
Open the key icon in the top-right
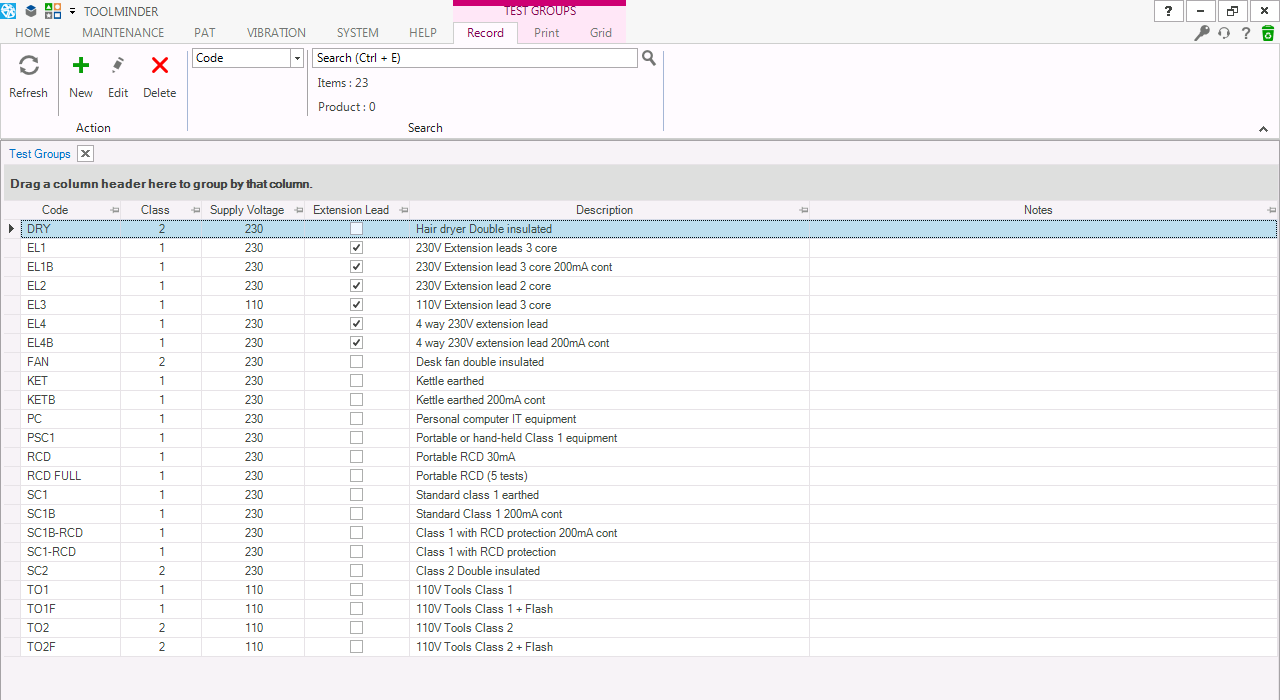pos(1203,33)
